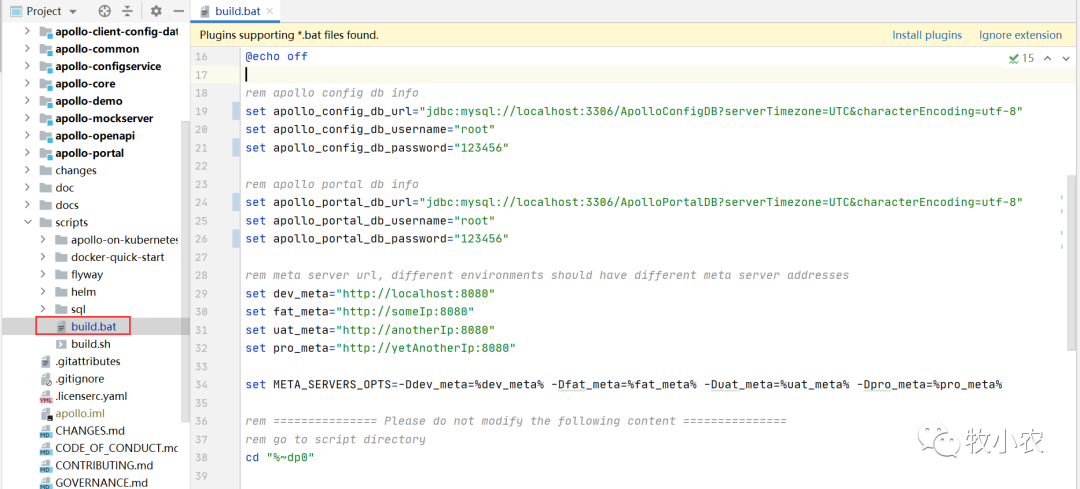The height and width of the screenshot is (489, 1080).
Task: Hide the Project tool window
Action: coord(177,11)
